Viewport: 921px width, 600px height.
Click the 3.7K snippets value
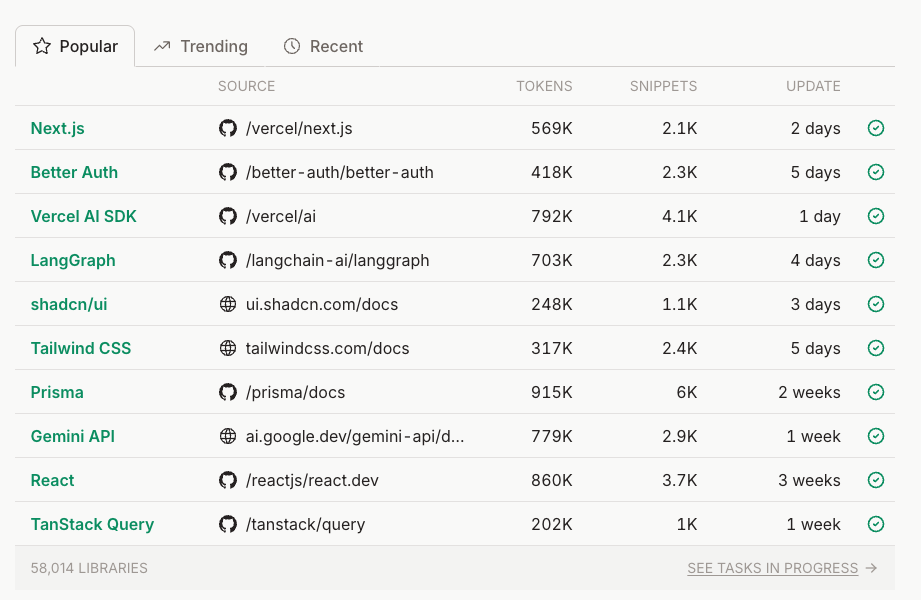[680, 481]
